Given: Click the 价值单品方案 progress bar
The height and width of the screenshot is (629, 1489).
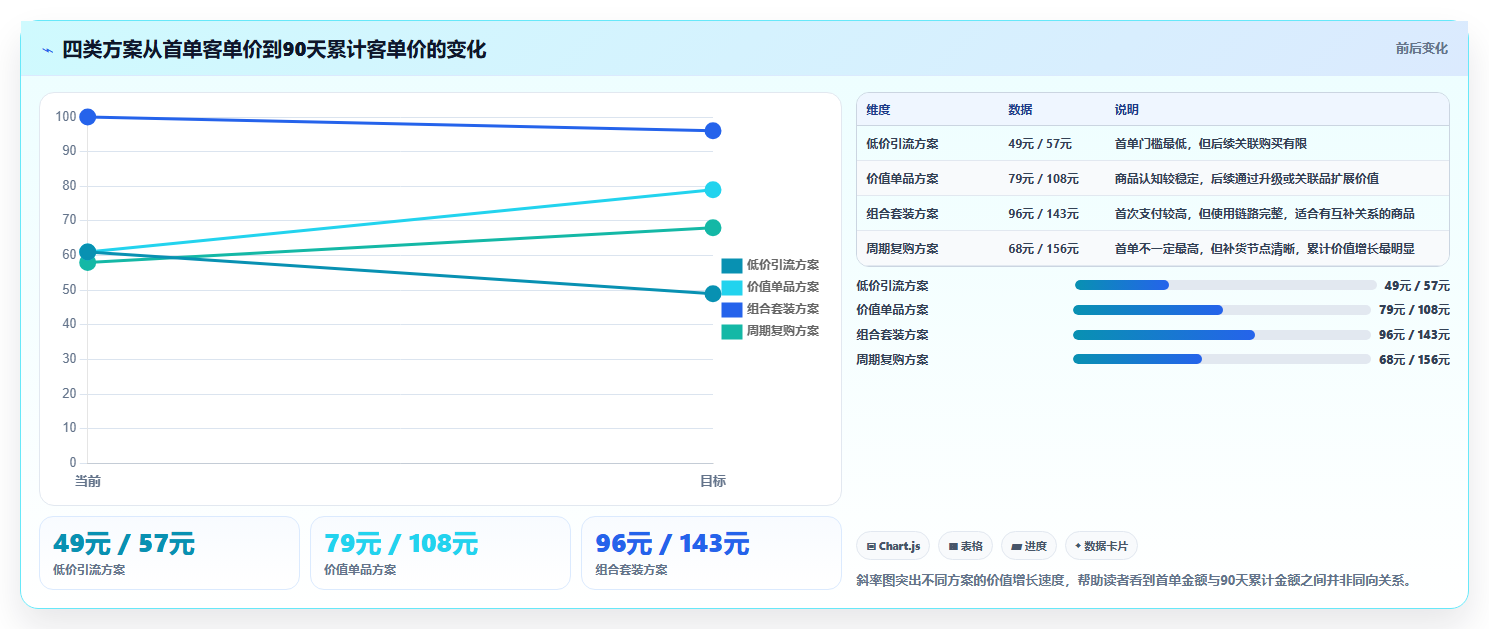Looking at the screenshot, I should coord(1222,310).
